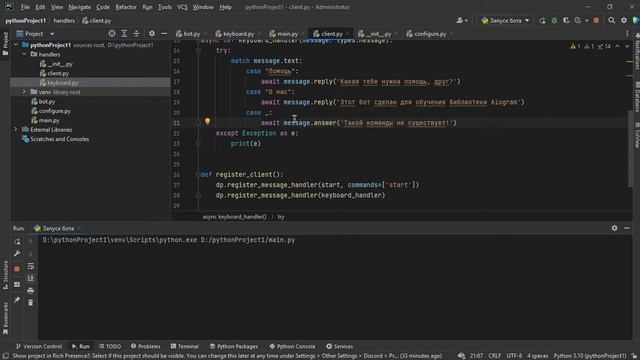This screenshot has width=640, height=360.
Task: Click the rerun icon in the Run panel
Action: tap(17, 242)
